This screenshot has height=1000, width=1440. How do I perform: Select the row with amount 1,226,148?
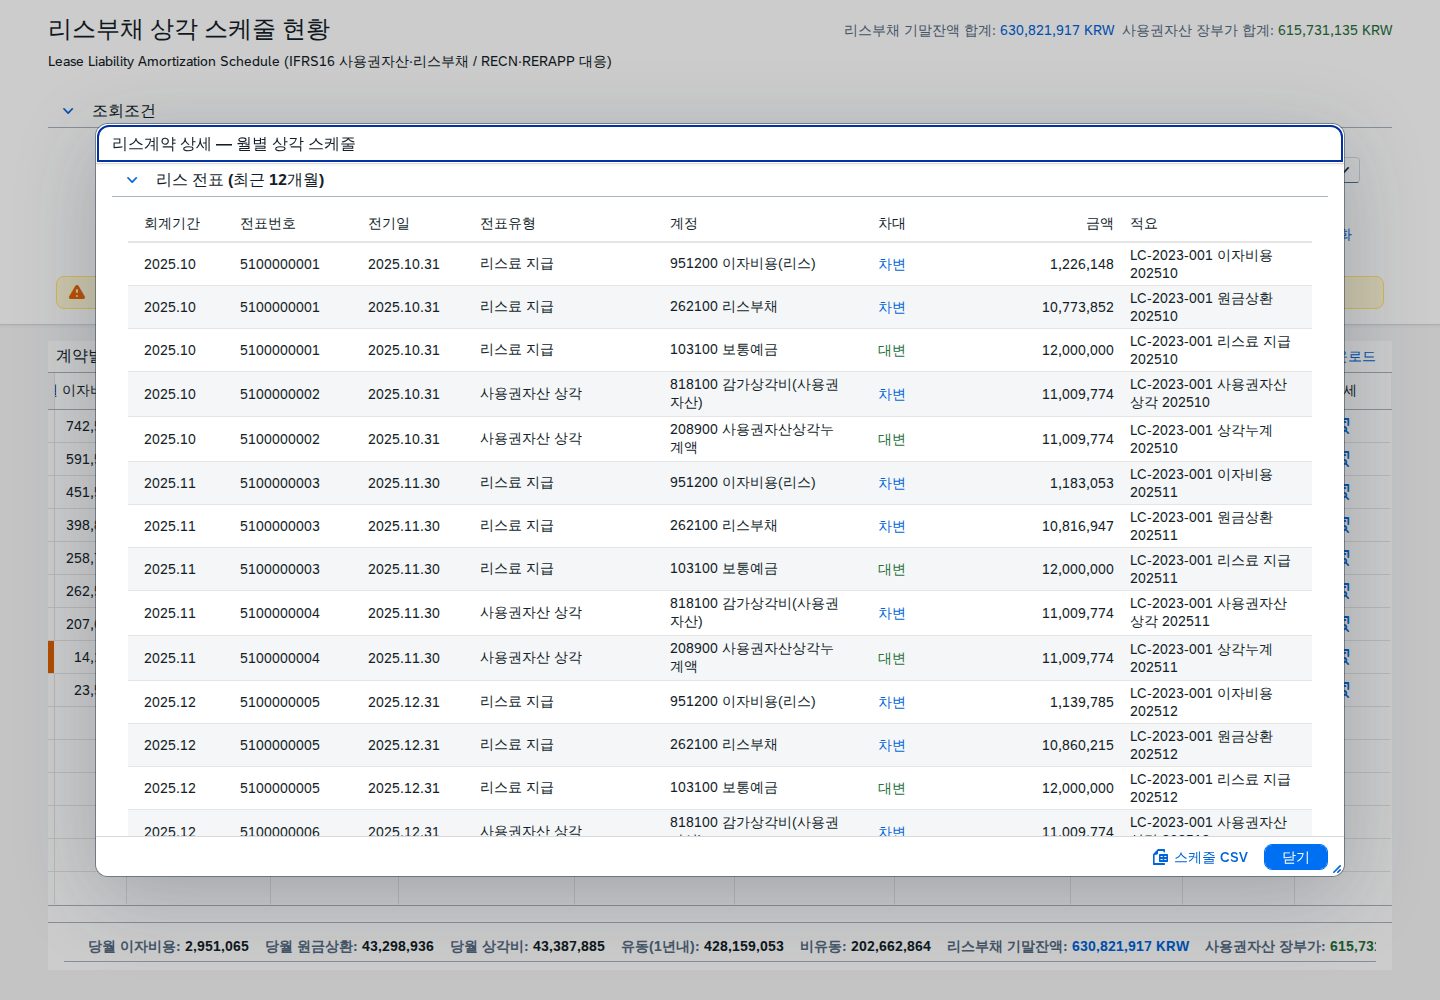point(720,264)
